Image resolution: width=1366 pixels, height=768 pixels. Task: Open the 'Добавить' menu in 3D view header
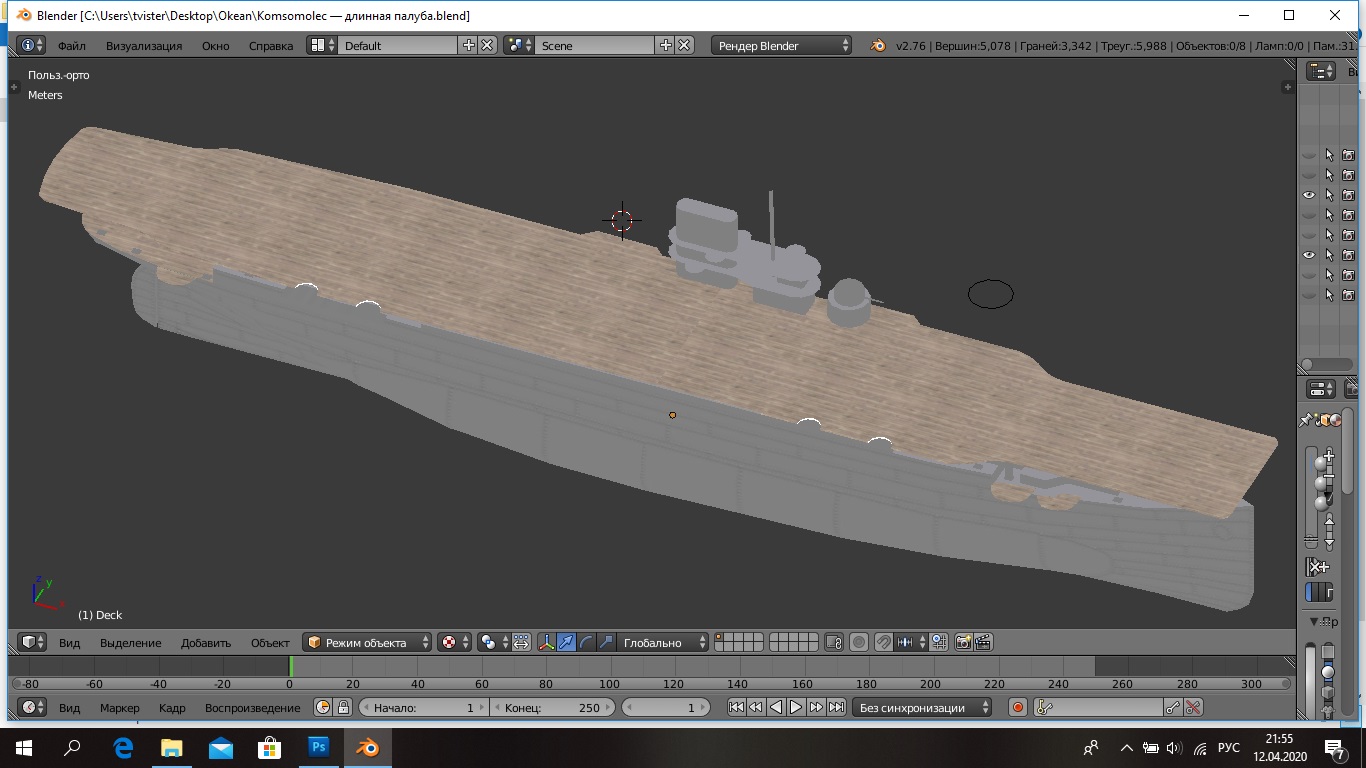(205, 642)
